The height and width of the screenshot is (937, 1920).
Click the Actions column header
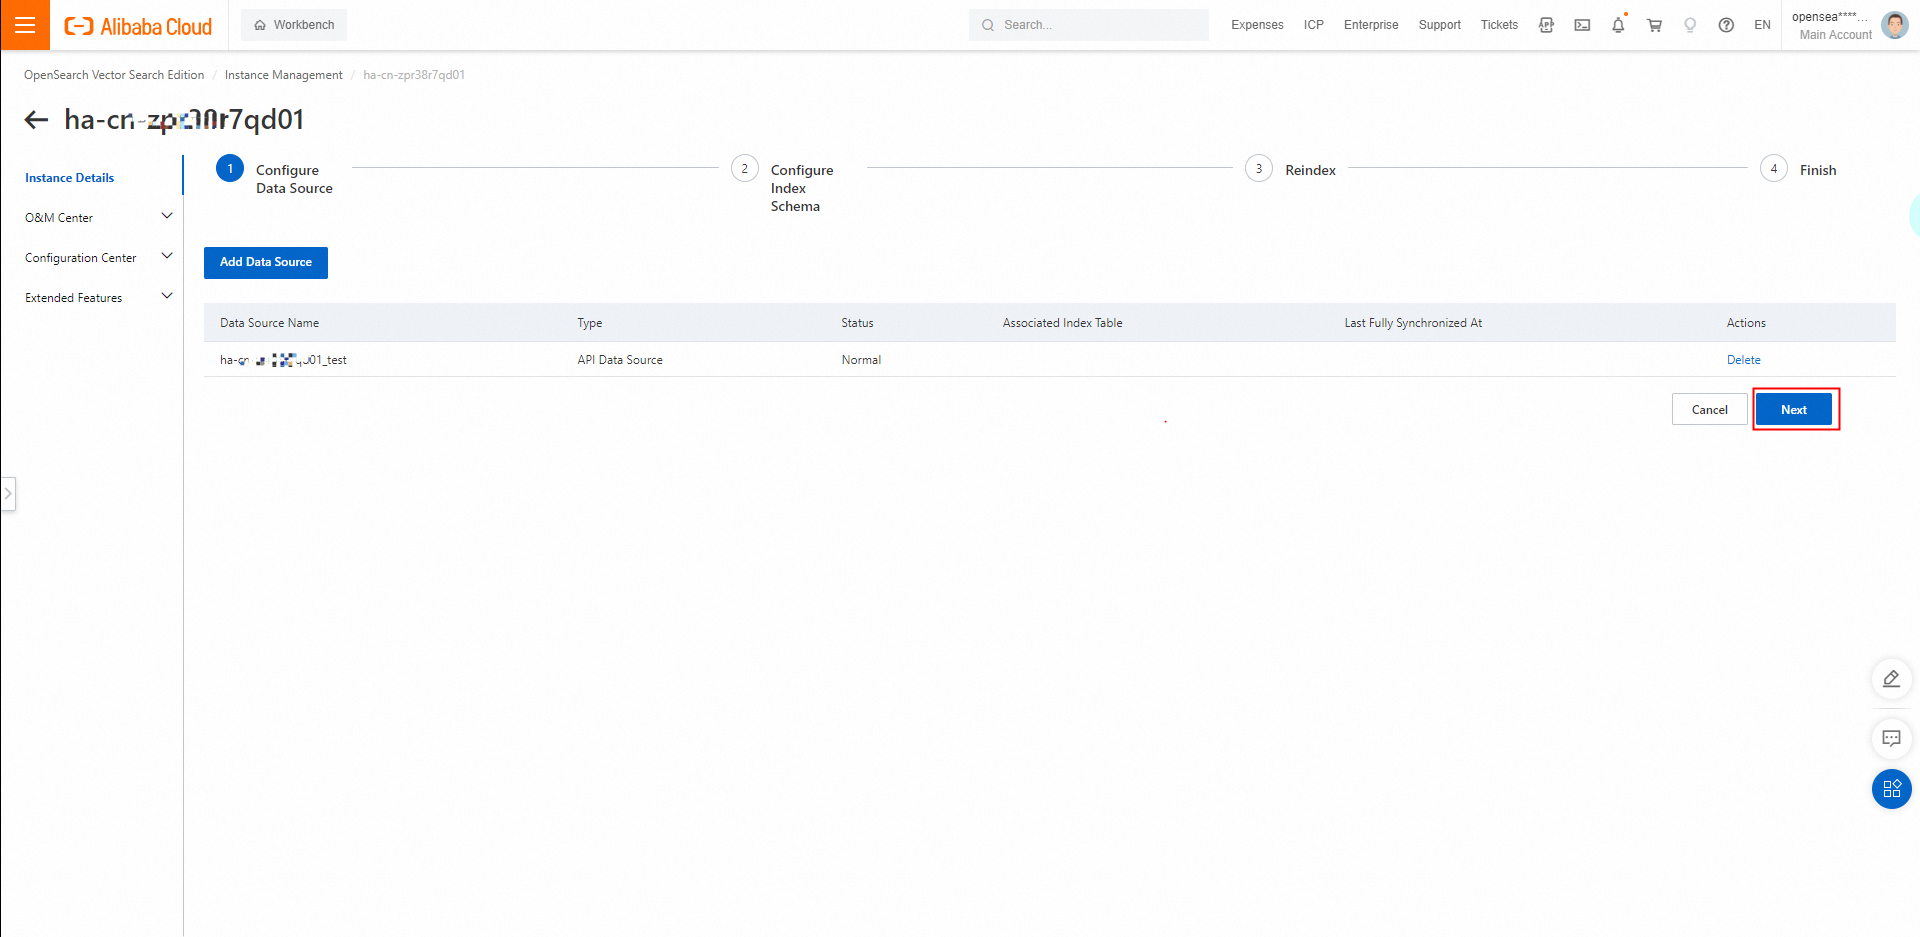pyautogui.click(x=1746, y=323)
